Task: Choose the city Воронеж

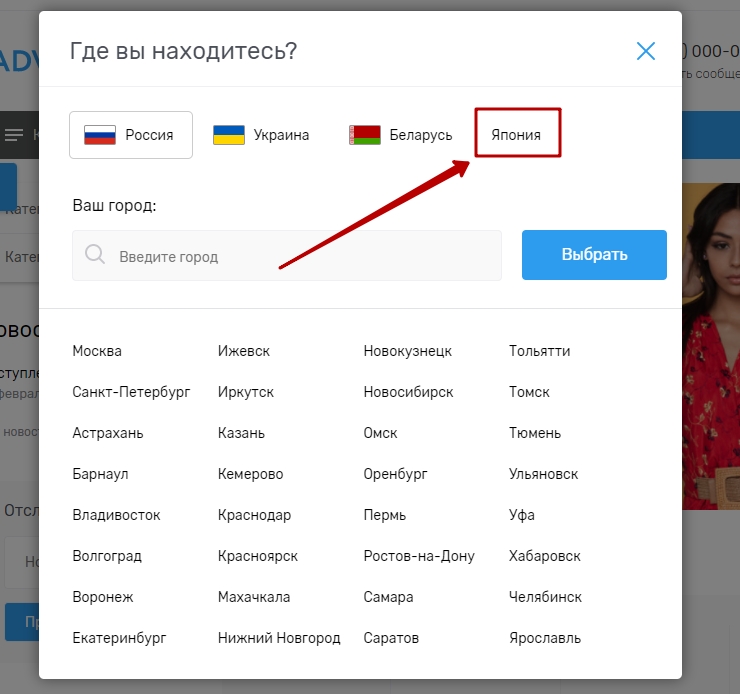Action: coord(103,597)
